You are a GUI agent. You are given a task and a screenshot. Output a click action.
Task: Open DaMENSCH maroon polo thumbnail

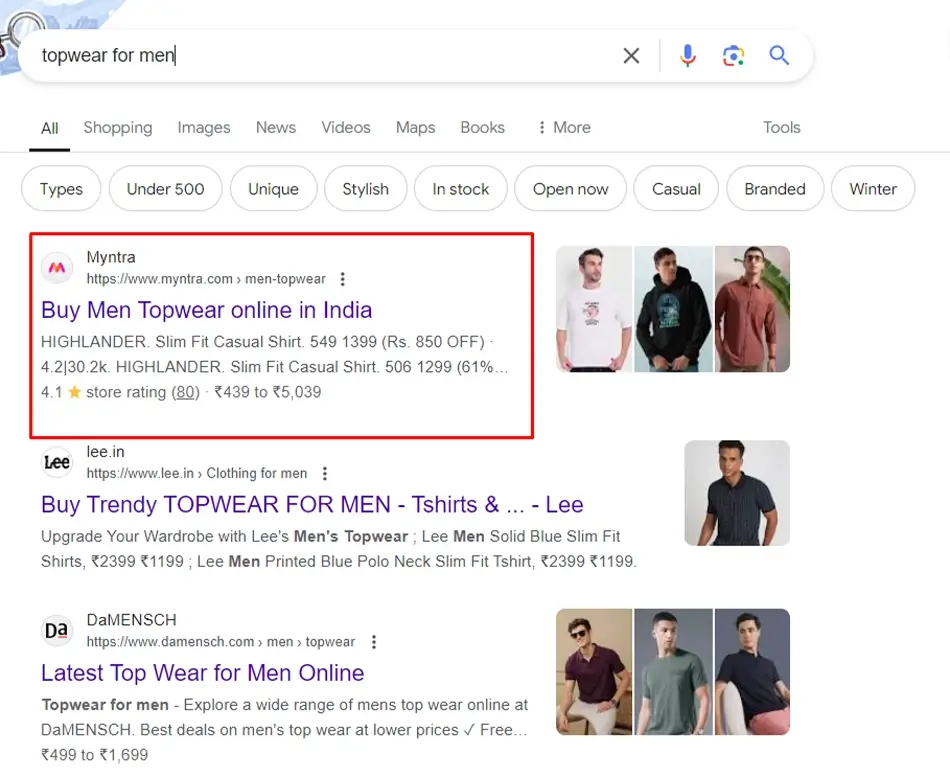[594, 672]
